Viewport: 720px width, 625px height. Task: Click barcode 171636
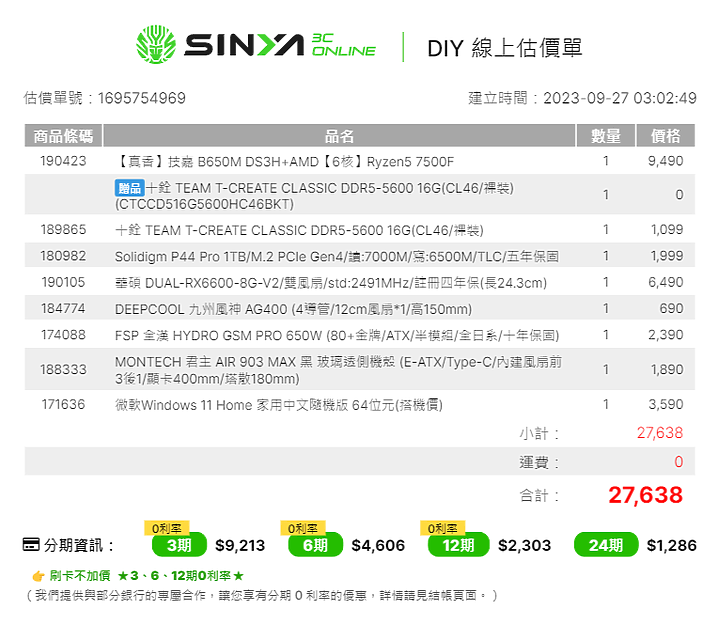pos(63,405)
